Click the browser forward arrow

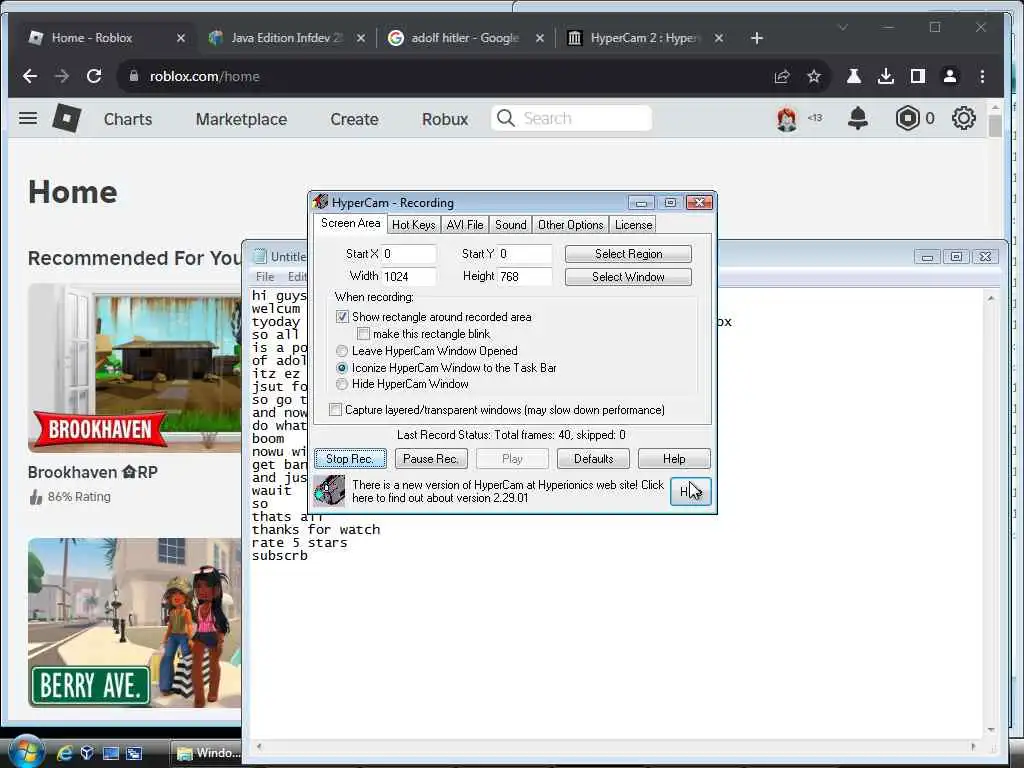(62, 76)
